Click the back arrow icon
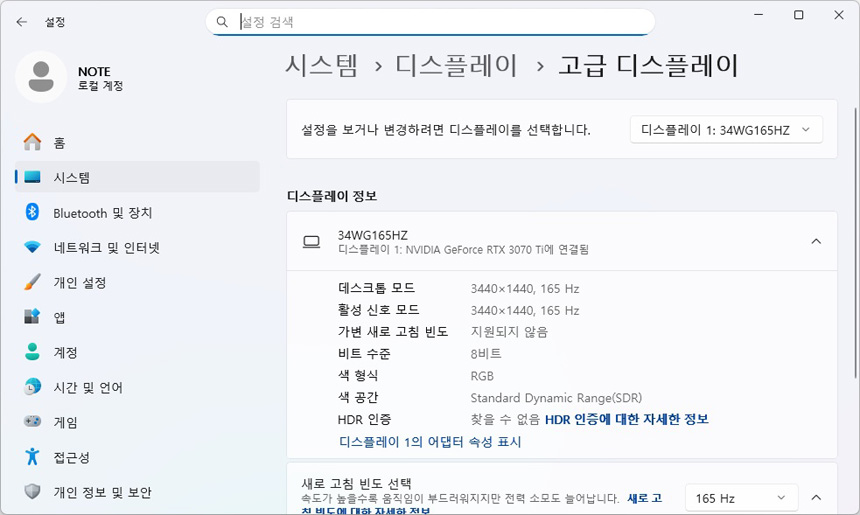Screen dimensions: 860x515 click(22, 21)
